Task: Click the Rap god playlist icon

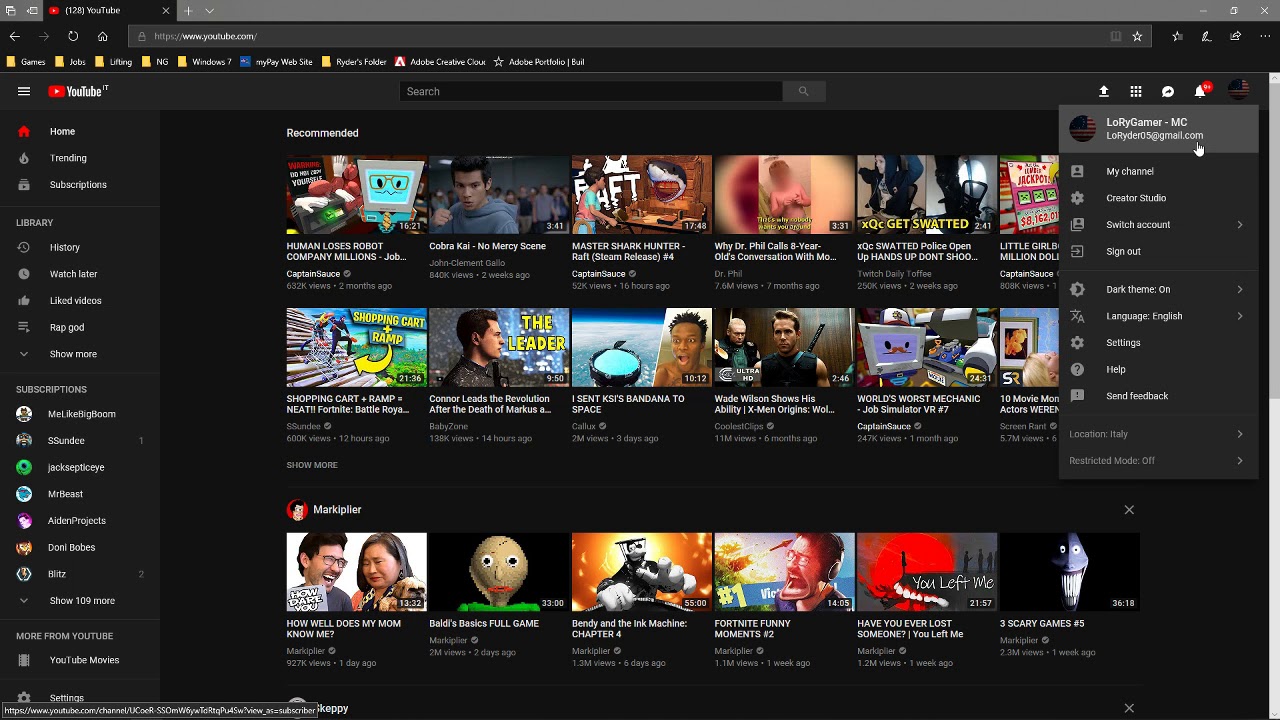Action: coord(24,327)
